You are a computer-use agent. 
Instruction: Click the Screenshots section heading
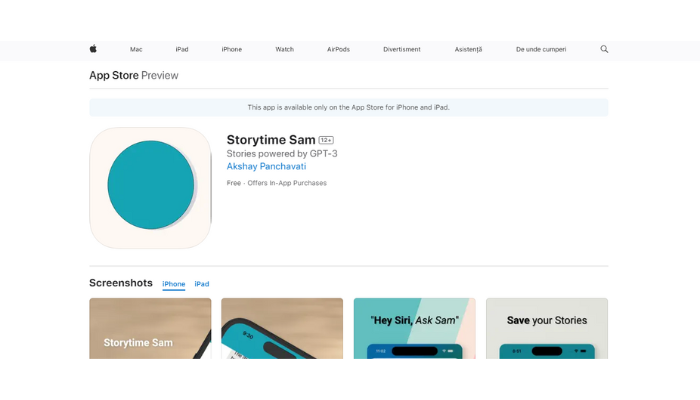121,283
